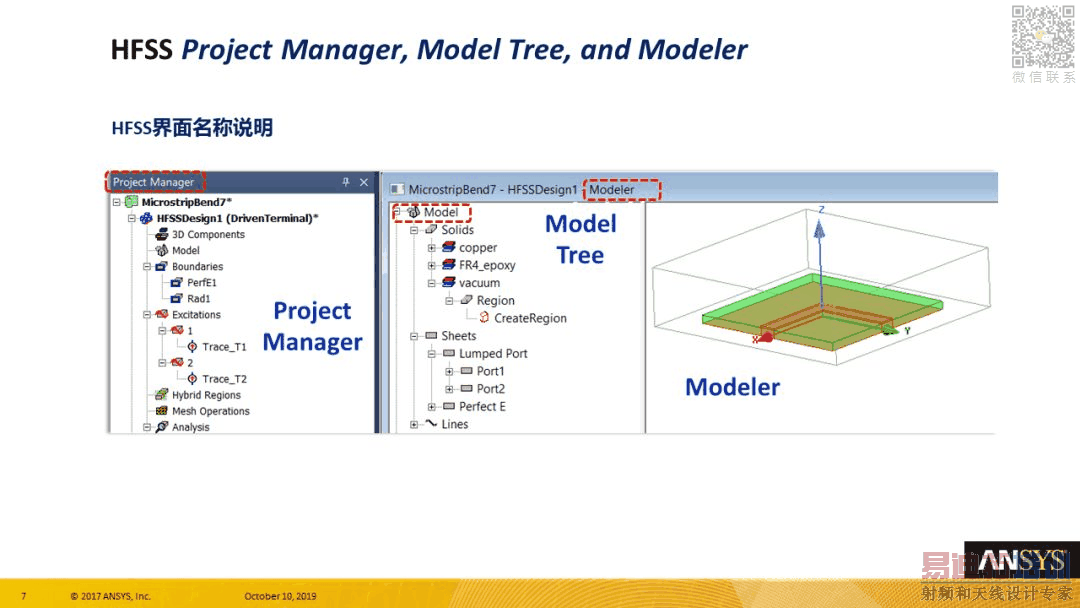Screen dimensions: 1080x608
Task: Click the MicrostripBend7 project icon
Action: [131, 202]
